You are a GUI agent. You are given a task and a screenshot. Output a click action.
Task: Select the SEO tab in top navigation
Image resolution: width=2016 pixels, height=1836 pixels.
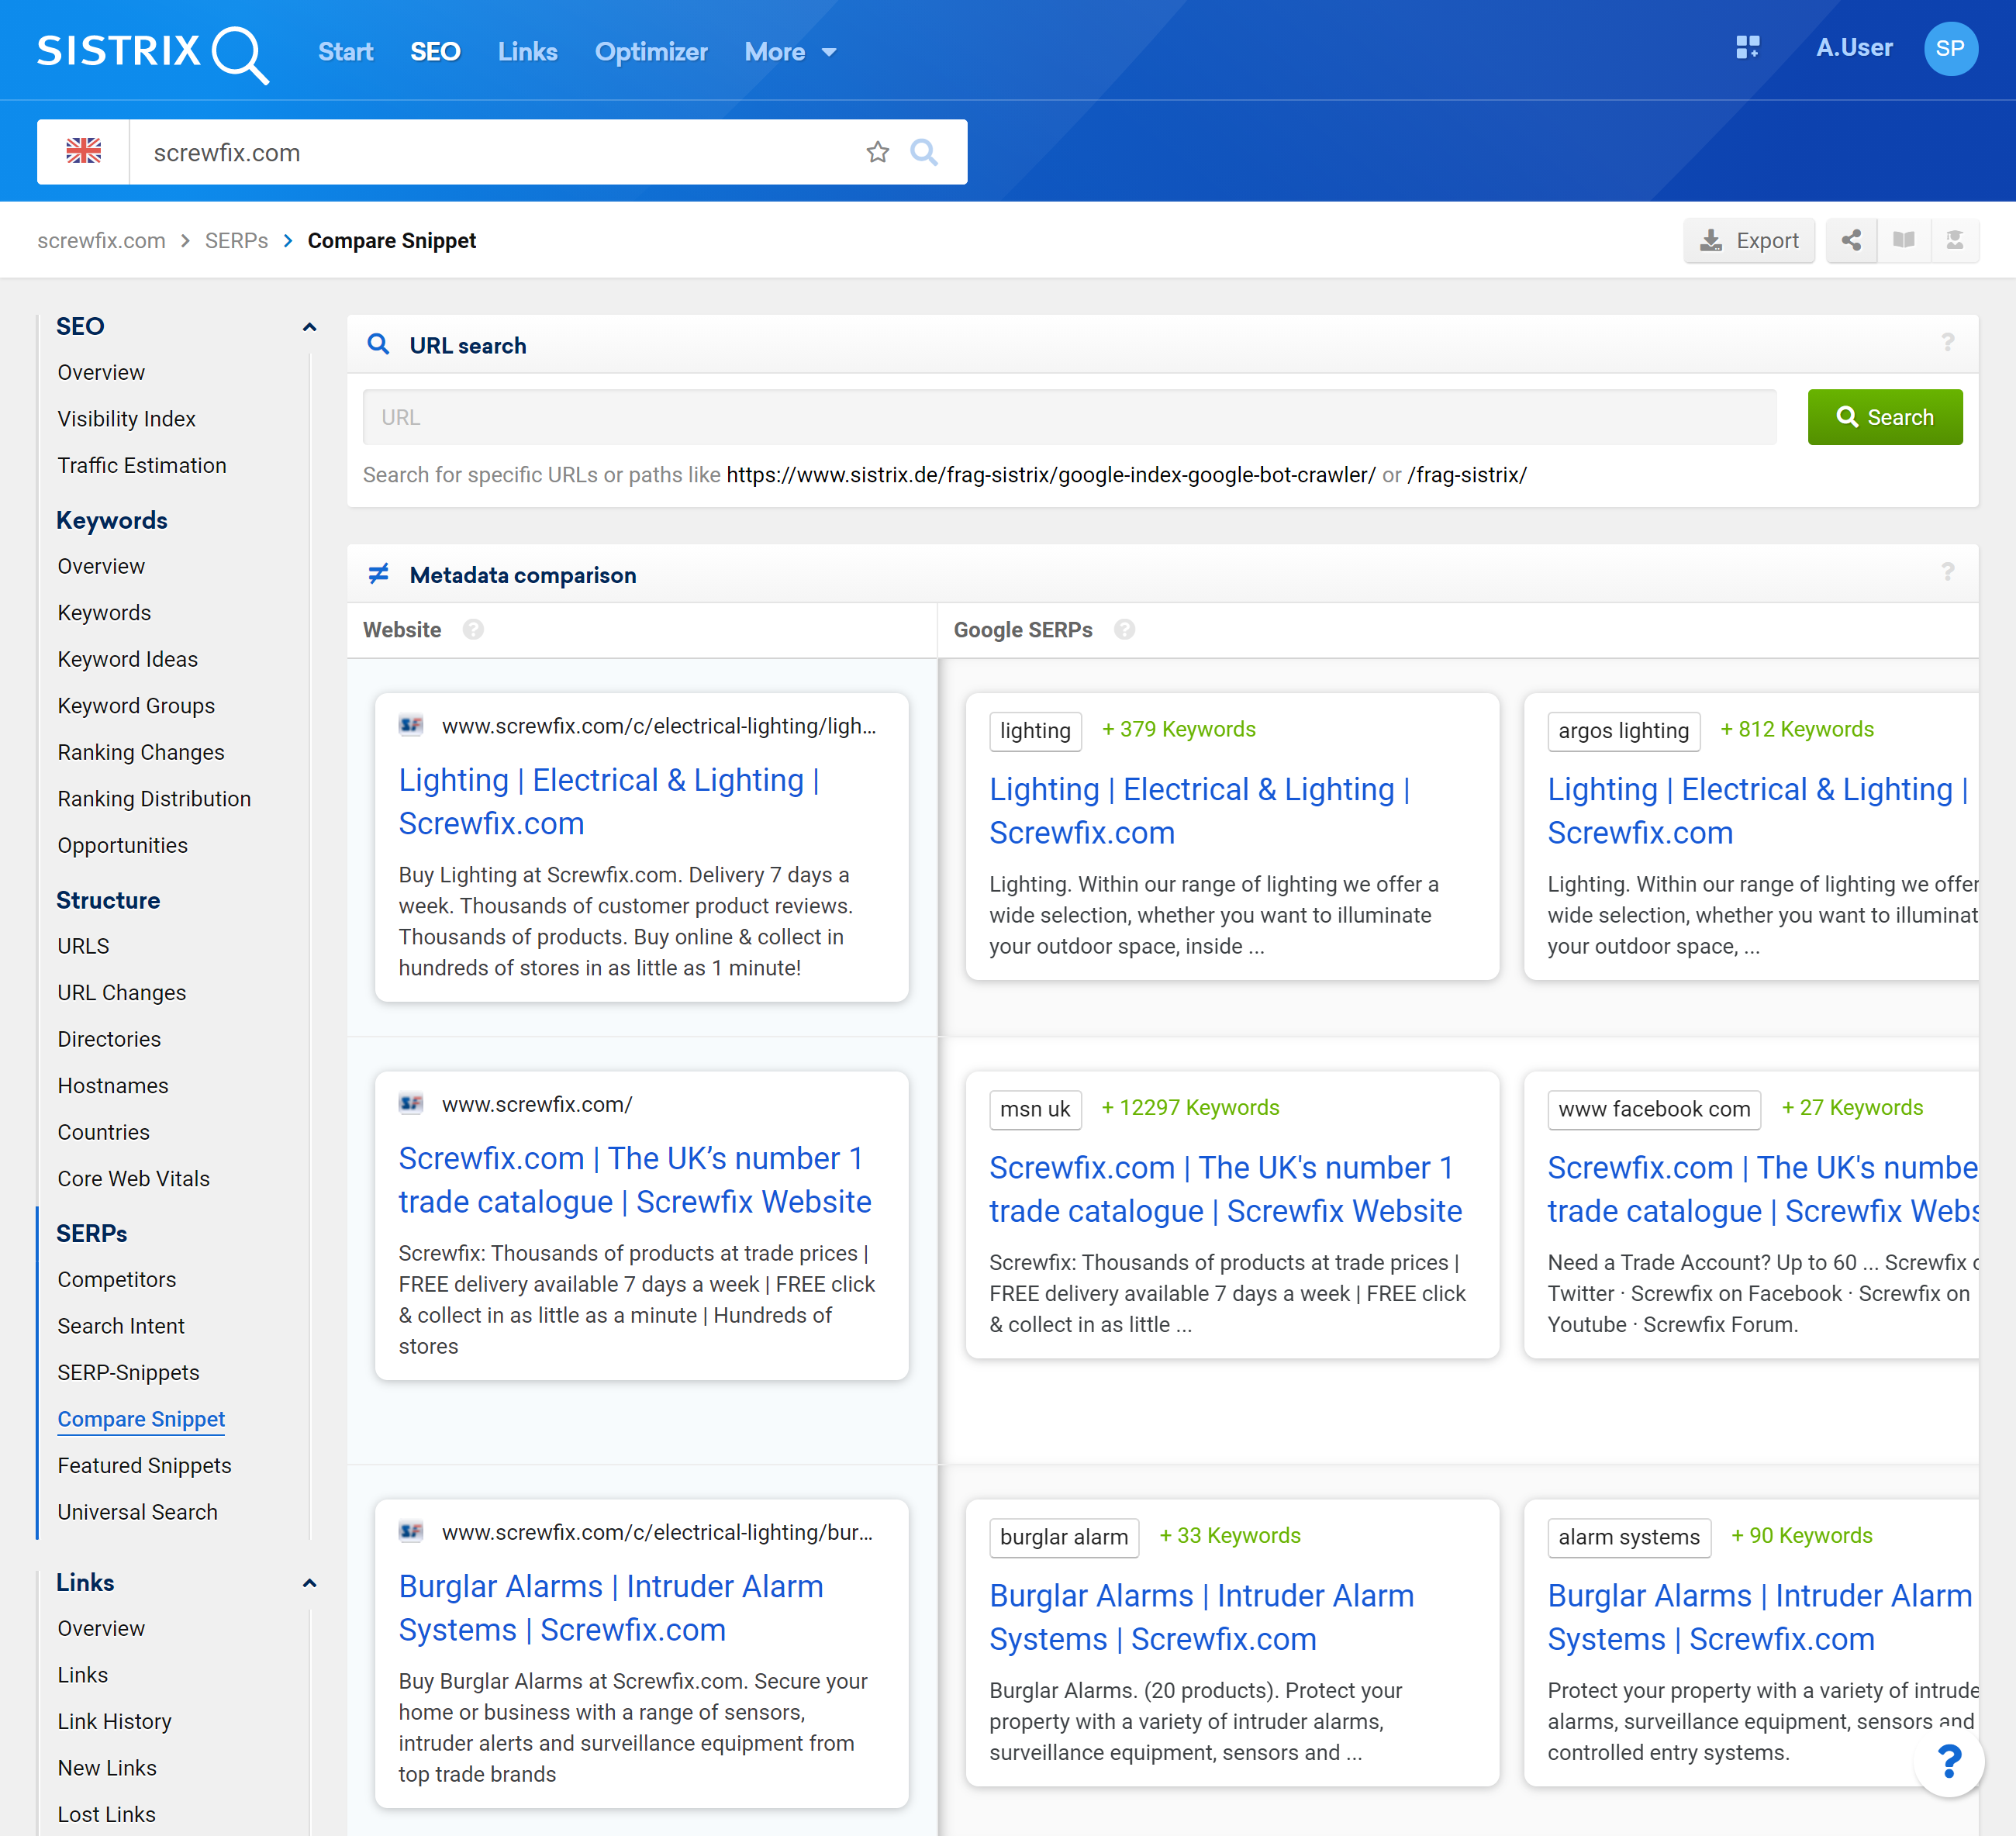[435, 52]
